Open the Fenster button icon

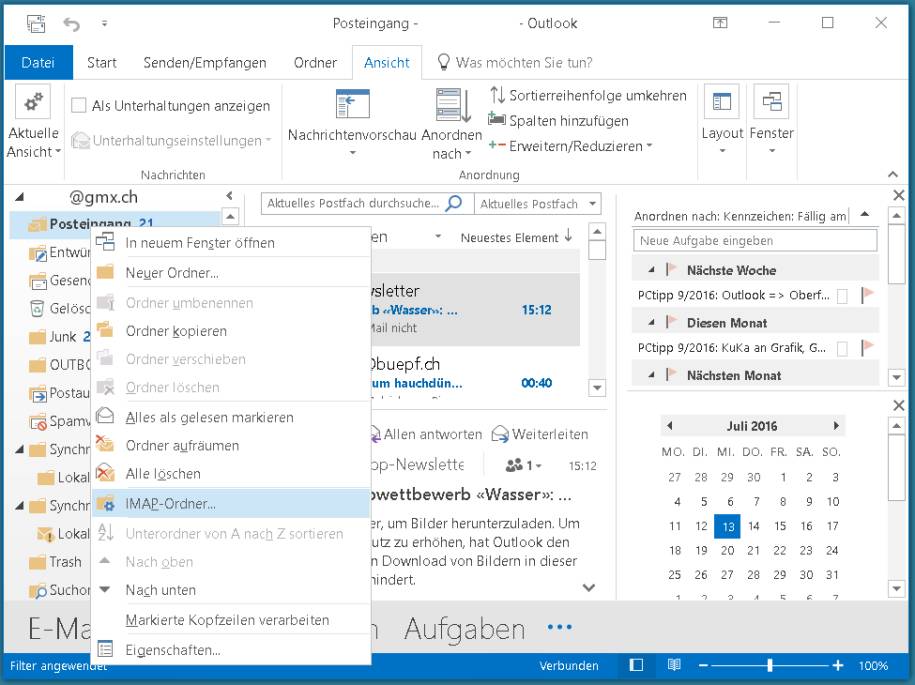tap(771, 102)
